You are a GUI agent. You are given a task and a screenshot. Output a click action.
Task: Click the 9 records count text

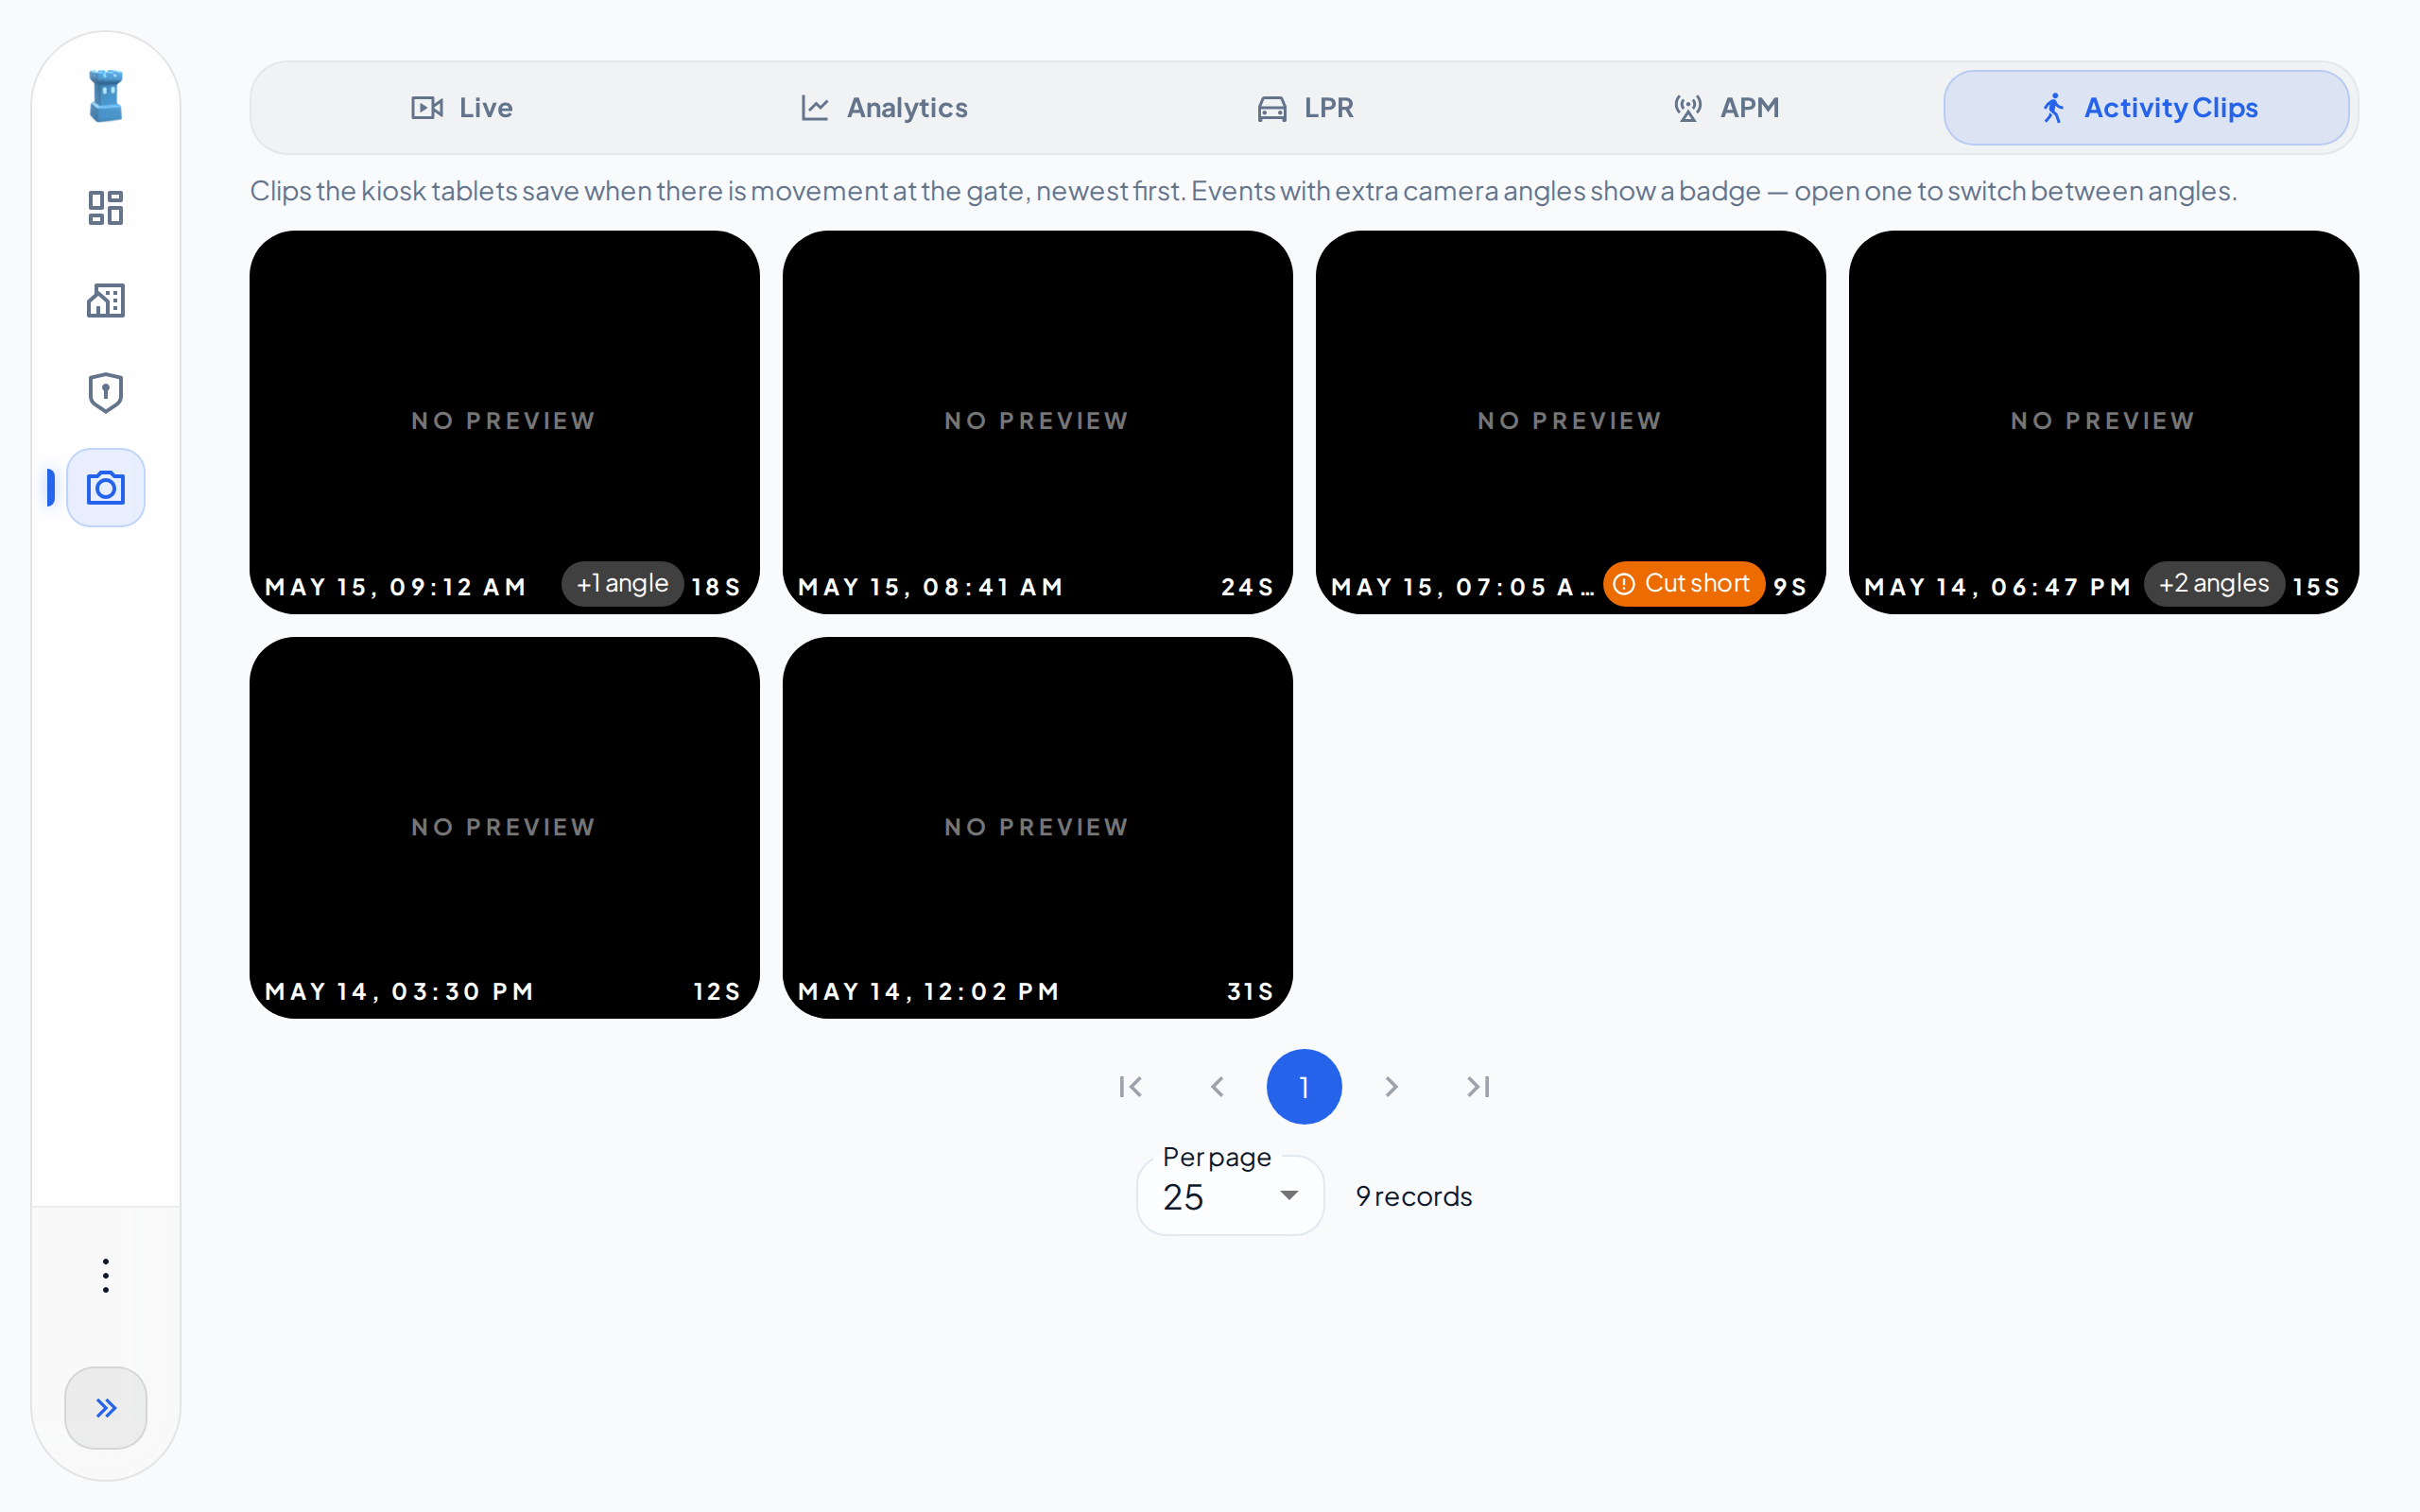tap(1413, 1197)
